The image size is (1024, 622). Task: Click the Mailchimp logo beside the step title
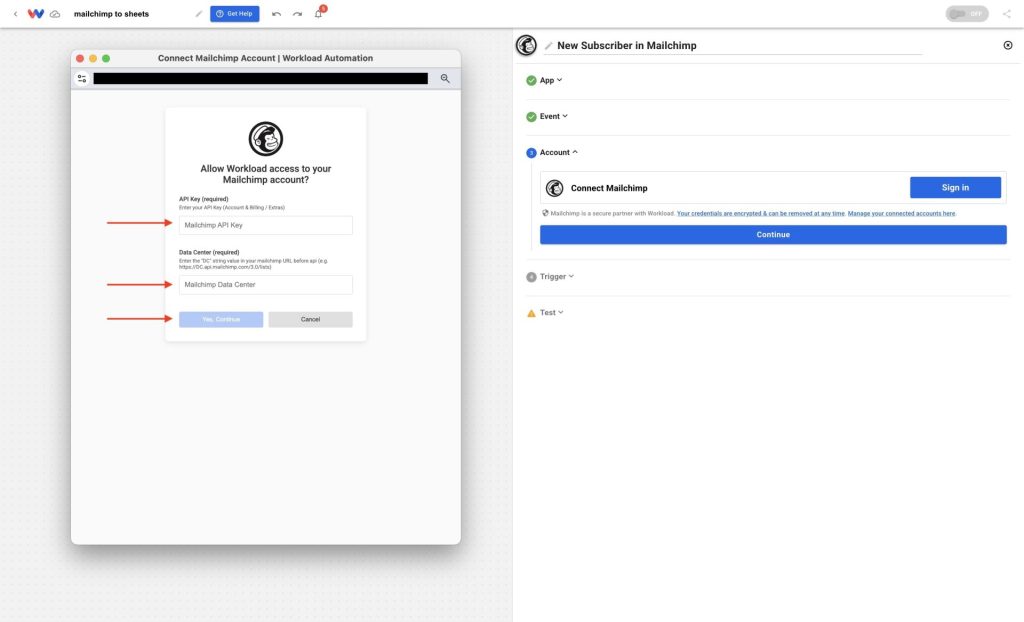click(526, 45)
